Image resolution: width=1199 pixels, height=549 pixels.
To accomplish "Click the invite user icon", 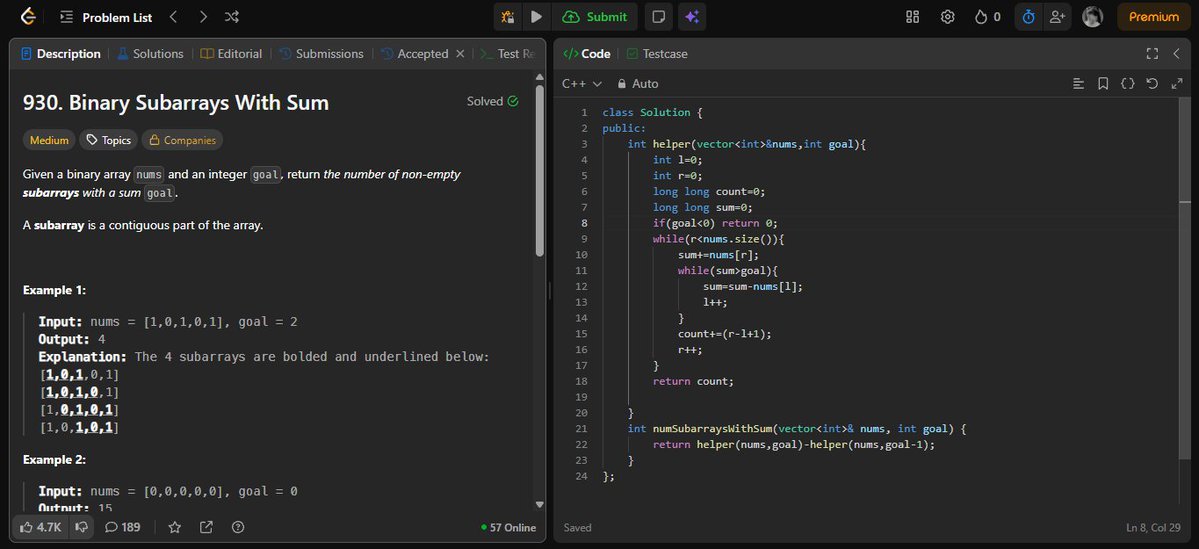I will tap(1057, 17).
